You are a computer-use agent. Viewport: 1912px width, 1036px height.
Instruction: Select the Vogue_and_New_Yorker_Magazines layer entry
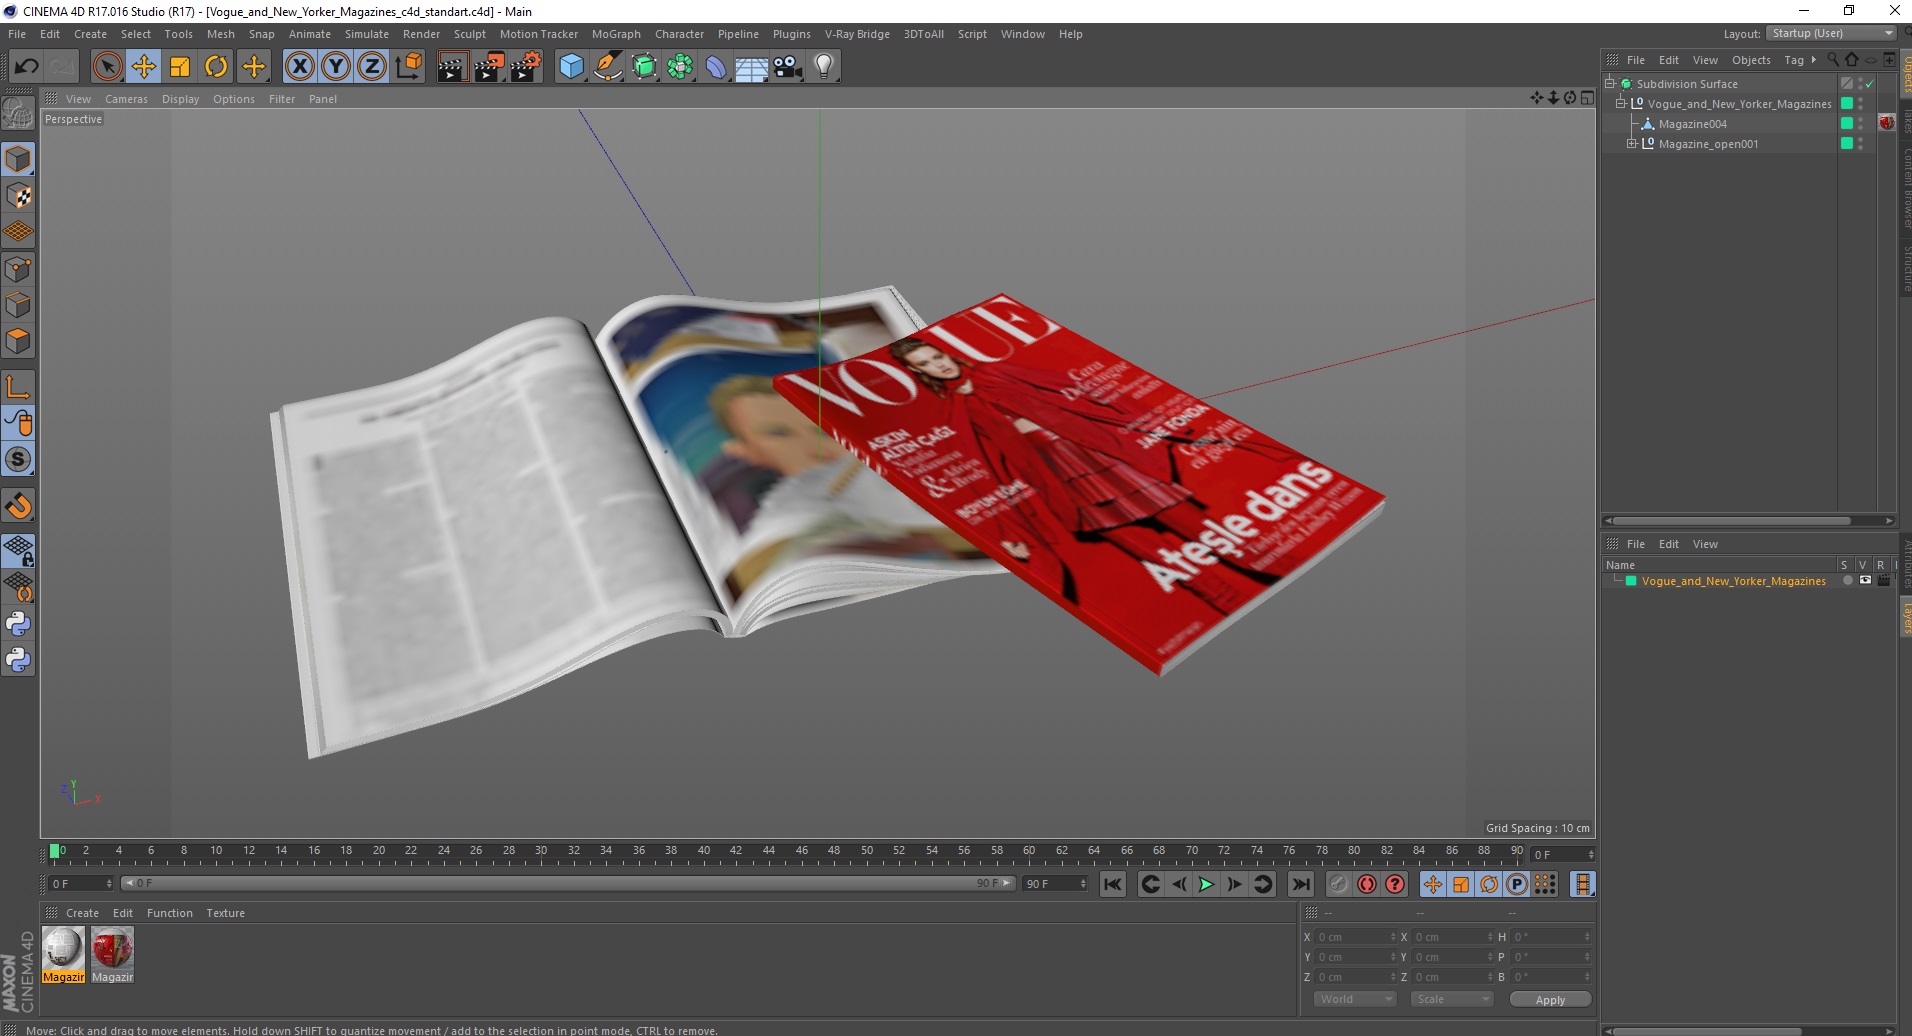coord(1733,581)
